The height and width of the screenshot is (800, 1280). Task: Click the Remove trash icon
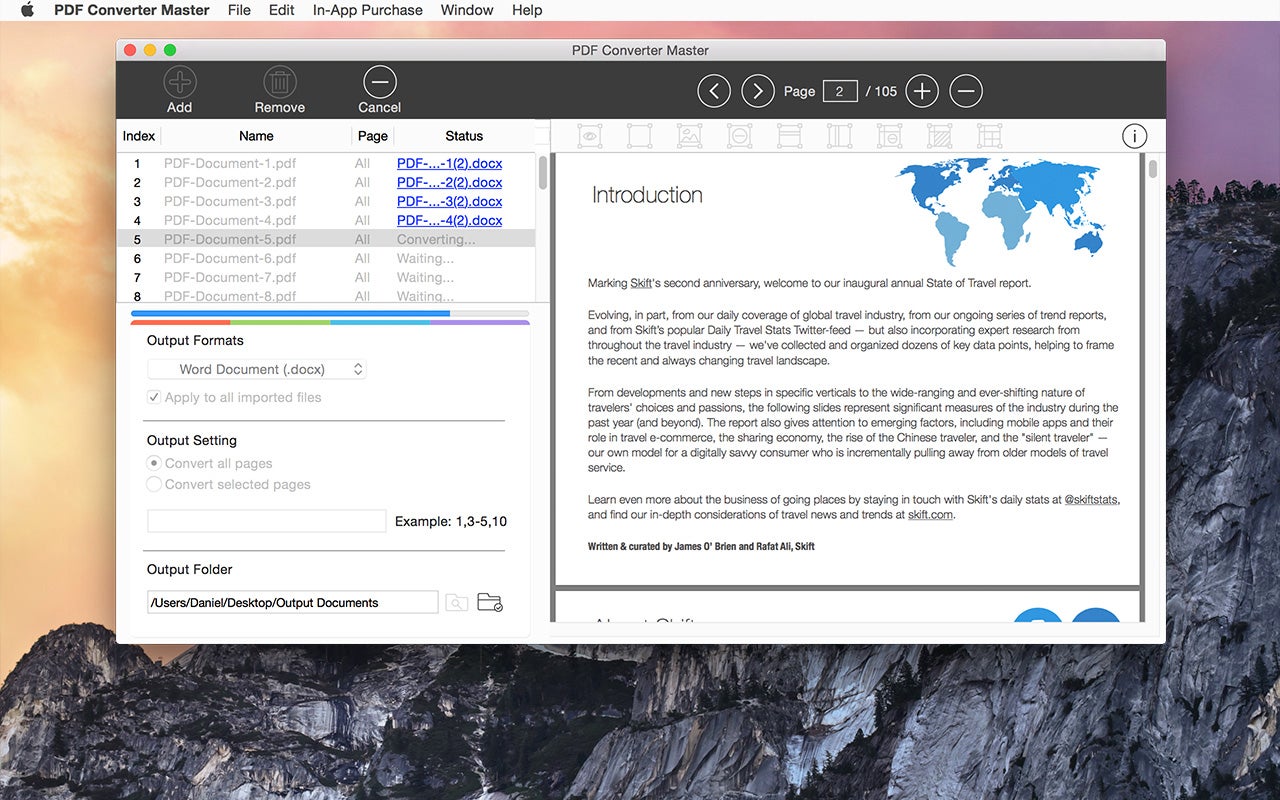click(x=280, y=82)
